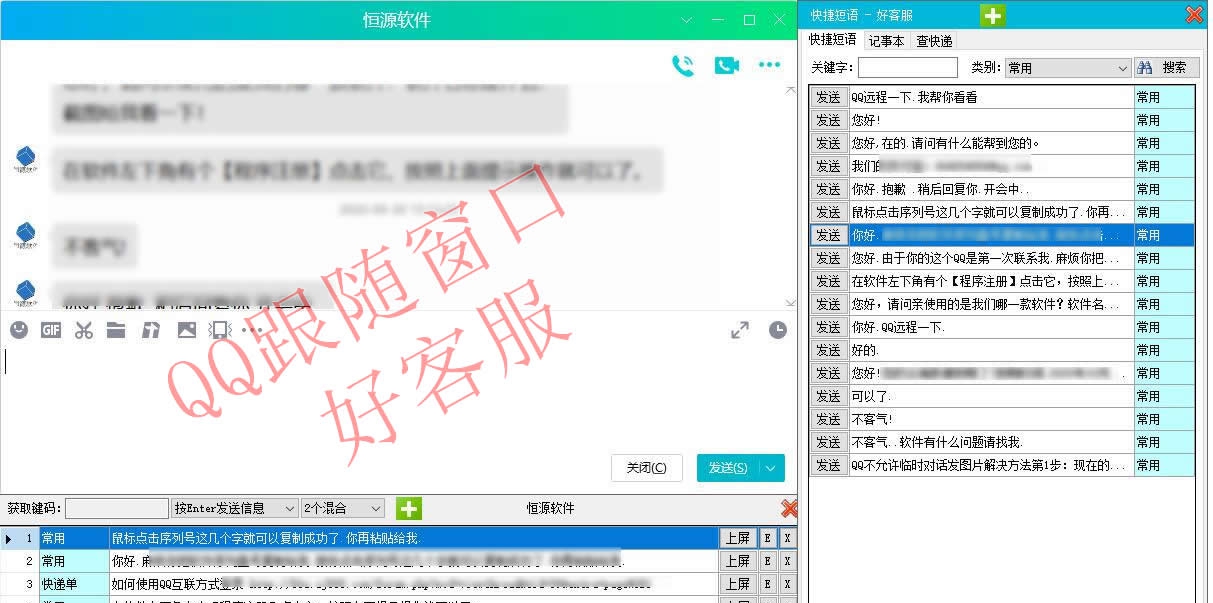Click the music note icon in the chat toolbar
Viewport: 1213px width, 603px height.
coord(151,329)
